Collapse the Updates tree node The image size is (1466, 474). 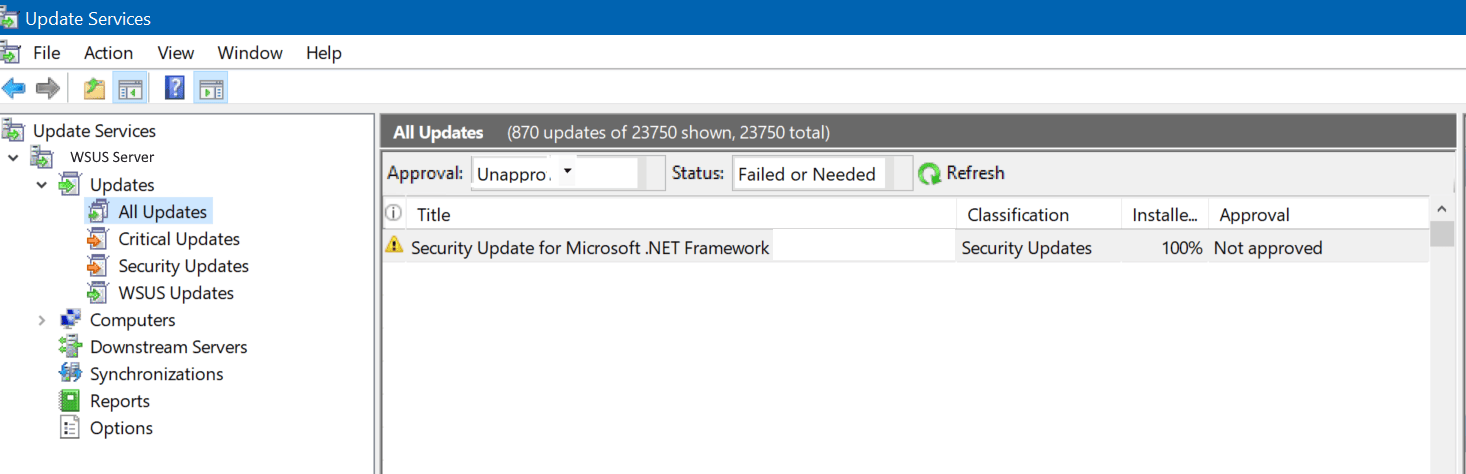42,185
